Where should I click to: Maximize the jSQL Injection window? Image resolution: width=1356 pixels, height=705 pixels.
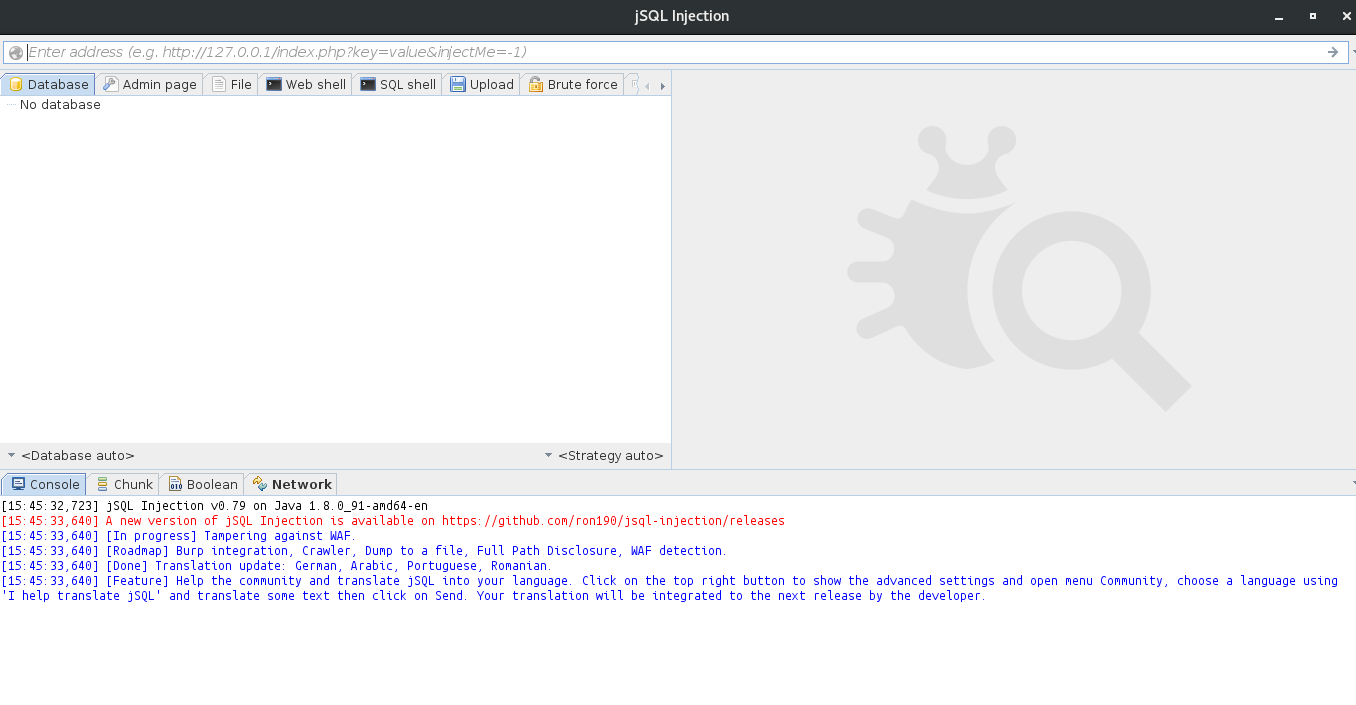(1313, 16)
